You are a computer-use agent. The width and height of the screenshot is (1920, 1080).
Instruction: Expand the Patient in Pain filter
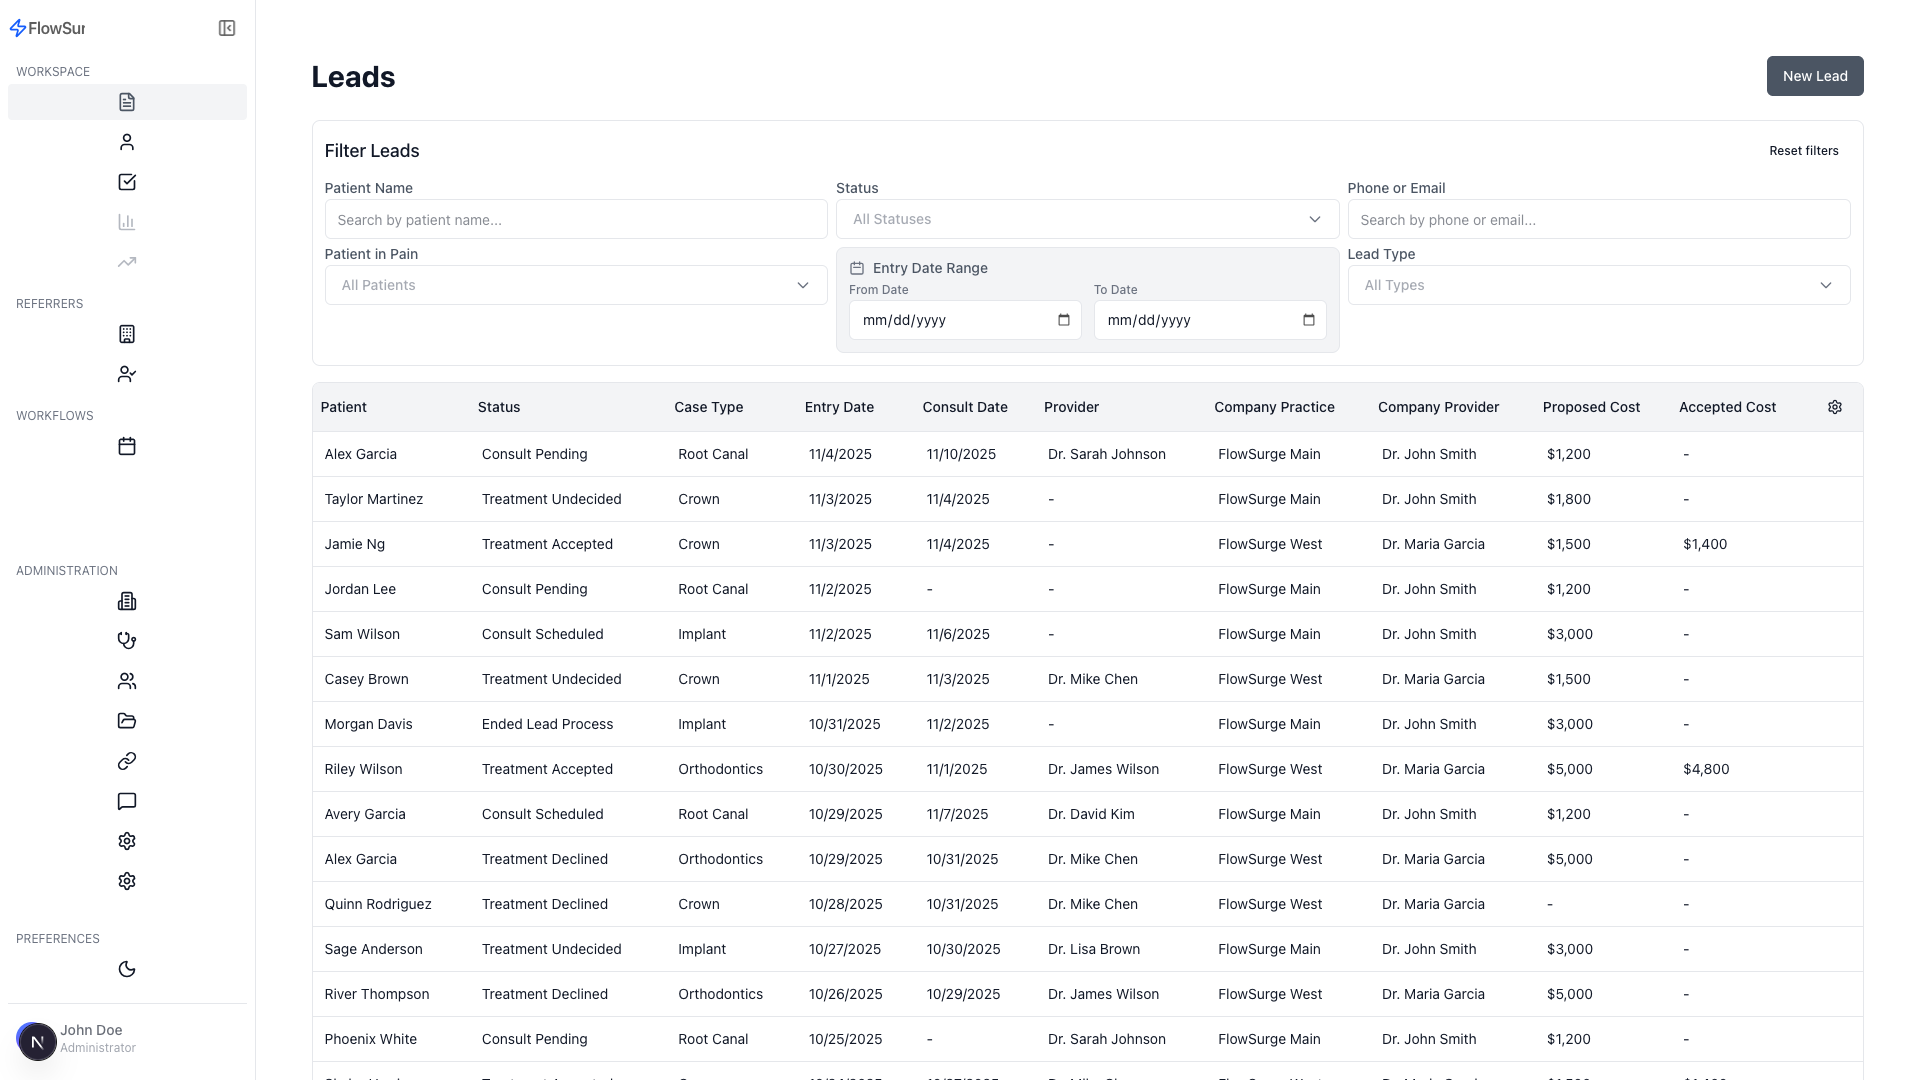576,285
